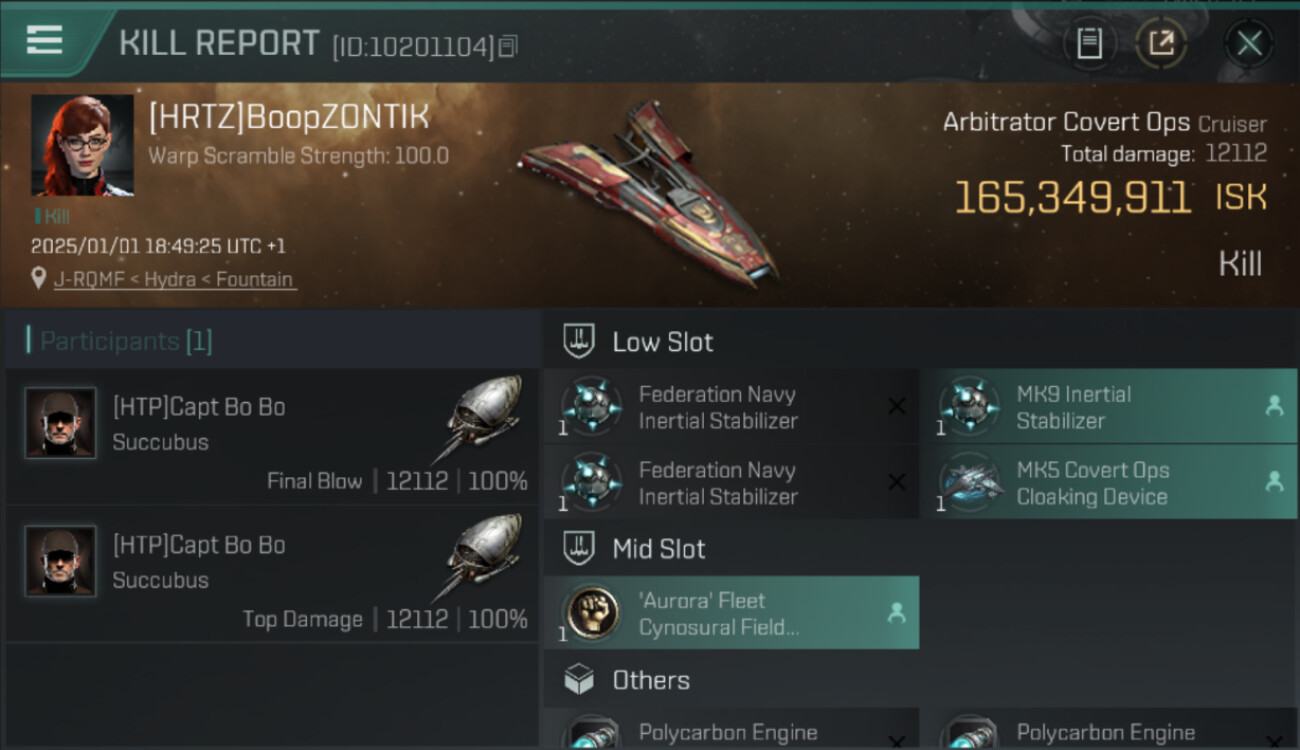Click the Low Slot section header

(x=662, y=342)
